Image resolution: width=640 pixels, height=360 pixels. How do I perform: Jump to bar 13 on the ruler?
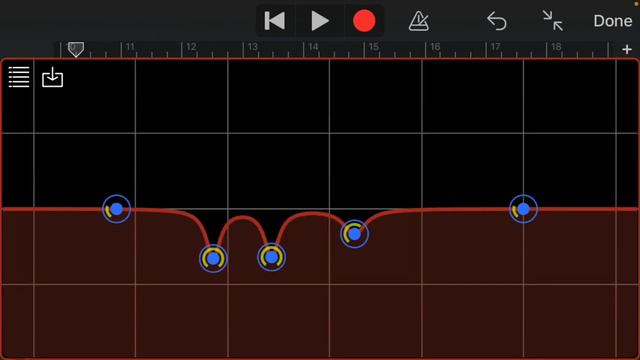point(253,47)
